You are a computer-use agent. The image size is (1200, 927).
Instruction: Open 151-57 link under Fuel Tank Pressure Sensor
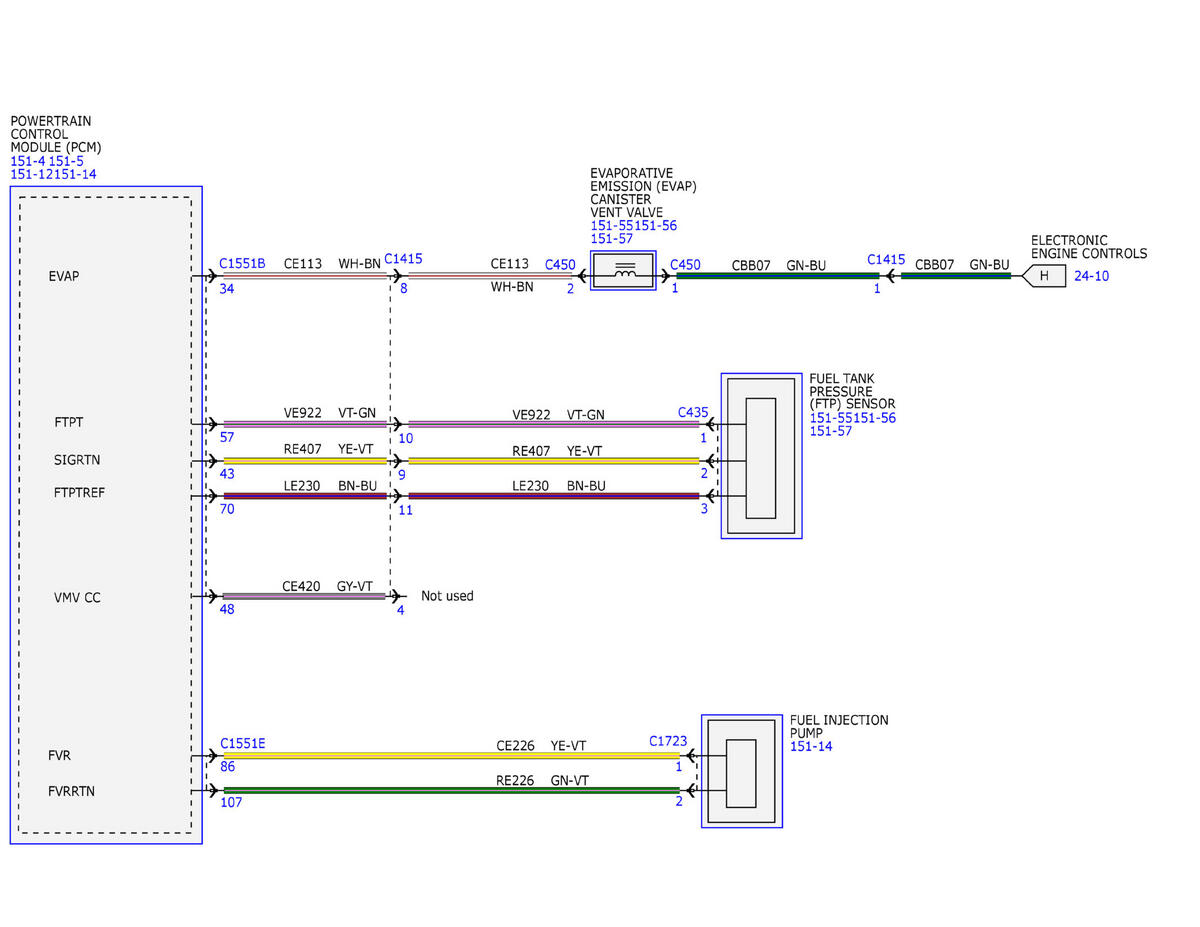(830, 431)
